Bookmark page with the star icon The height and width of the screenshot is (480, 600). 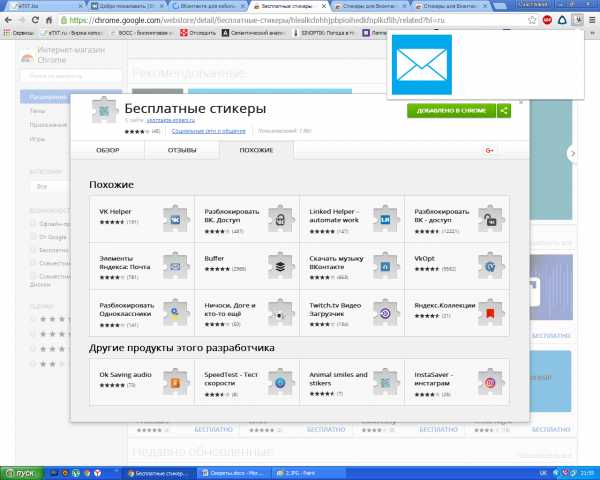532,20
